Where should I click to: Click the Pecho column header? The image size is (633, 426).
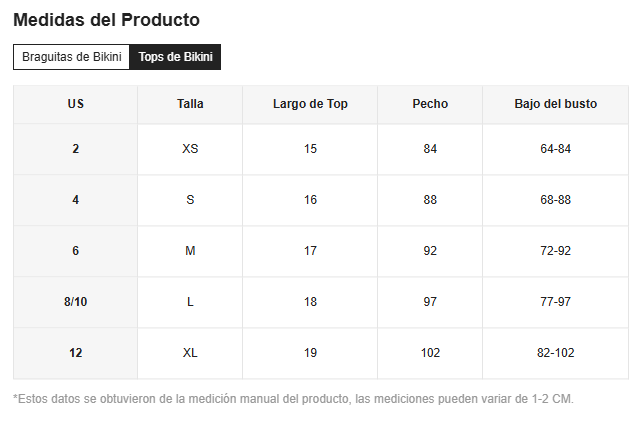[x=430, y=104]
